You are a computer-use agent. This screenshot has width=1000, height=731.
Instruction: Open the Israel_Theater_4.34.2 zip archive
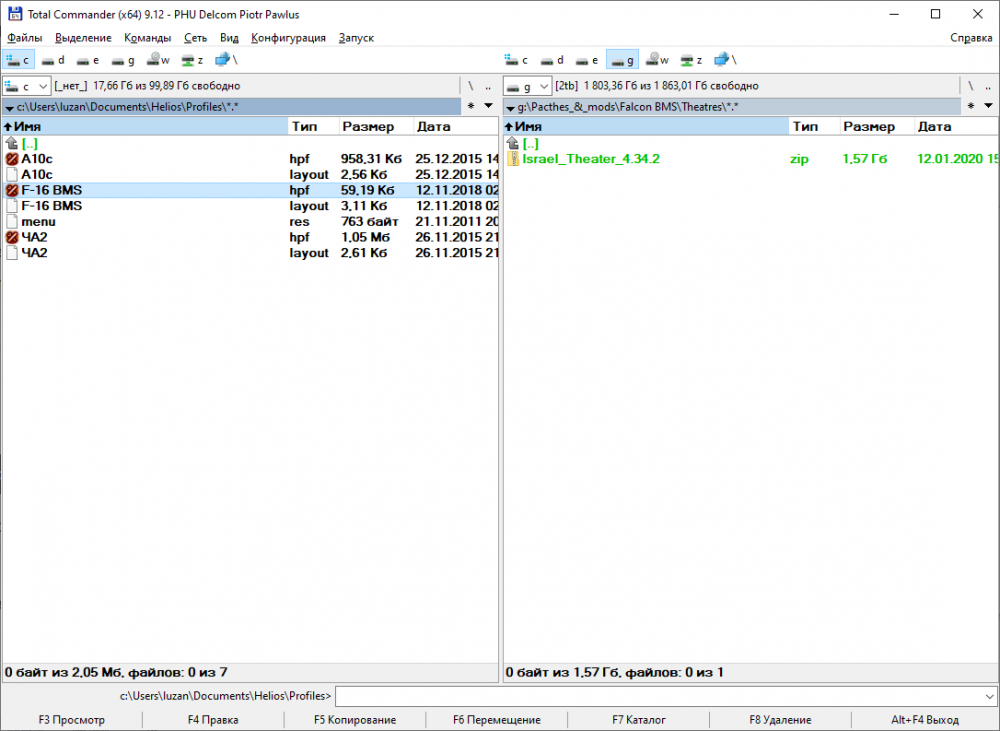[x=590, y=158]
